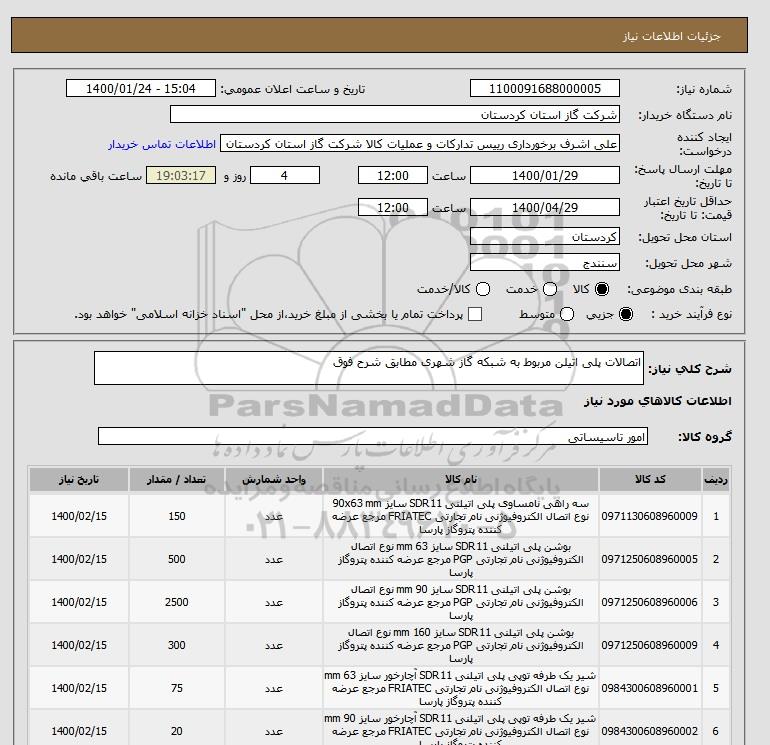Click the price validity date 1400/04/29
The image size is (770, 745).
545,207
